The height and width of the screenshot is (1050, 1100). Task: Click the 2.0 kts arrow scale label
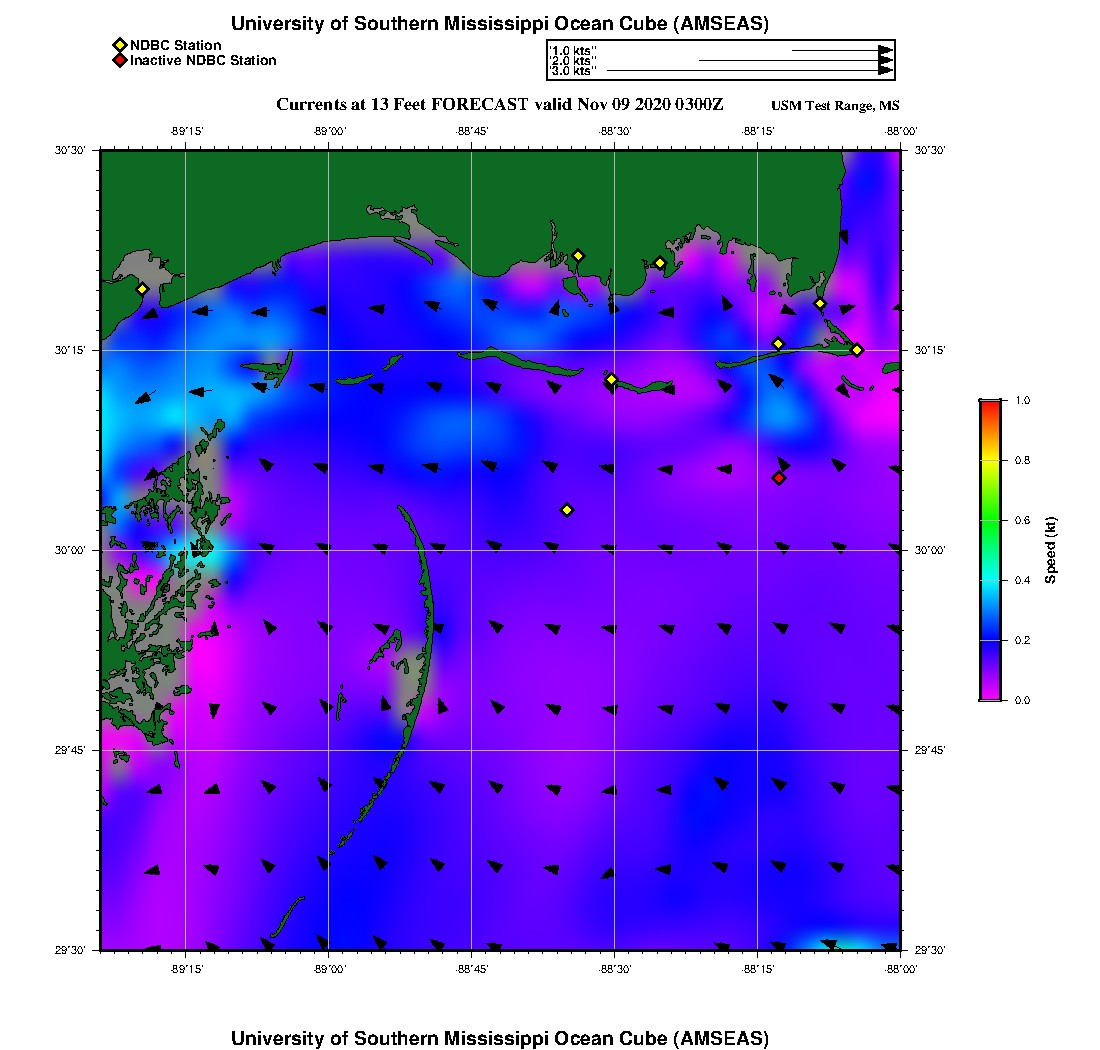(572, 61)
